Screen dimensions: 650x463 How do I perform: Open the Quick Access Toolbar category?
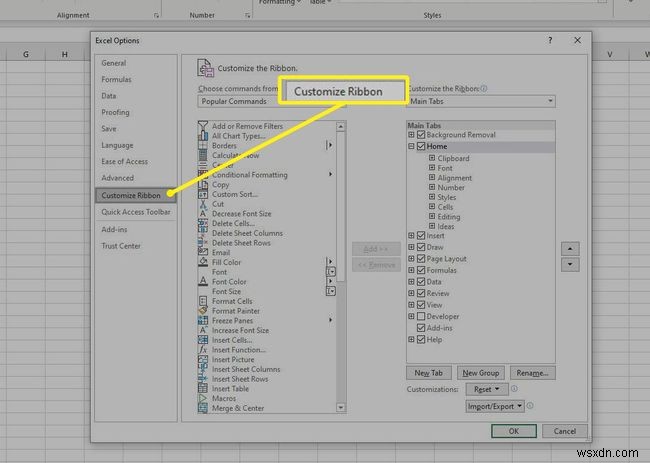(136, 212)
